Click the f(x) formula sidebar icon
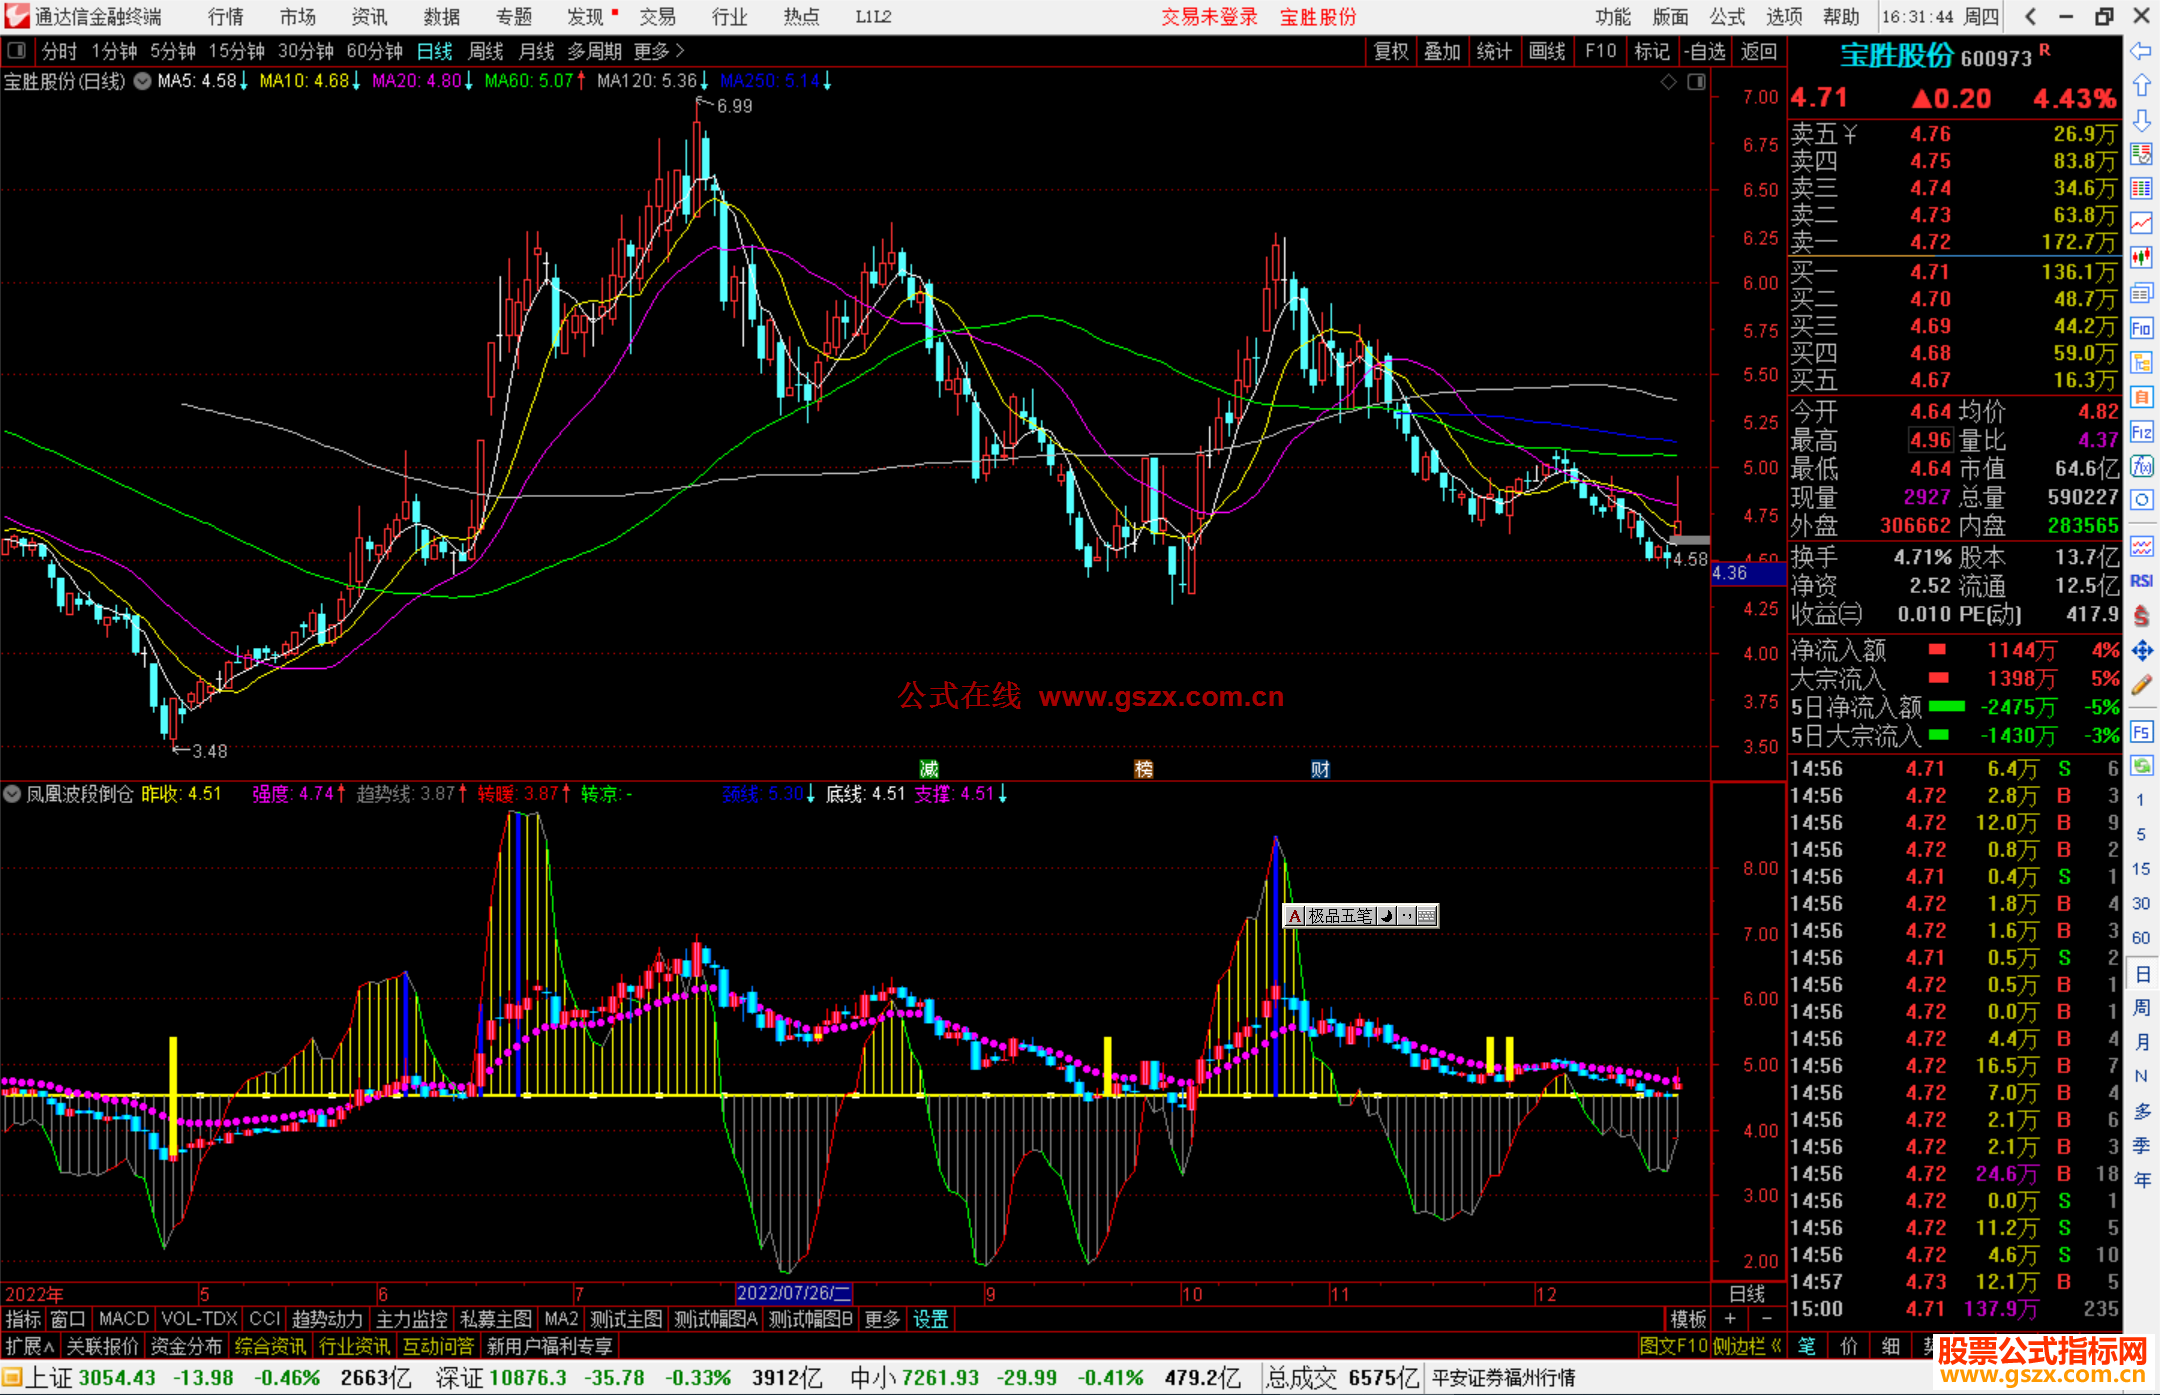2160x1395 pixels. tap(2141, 467)
